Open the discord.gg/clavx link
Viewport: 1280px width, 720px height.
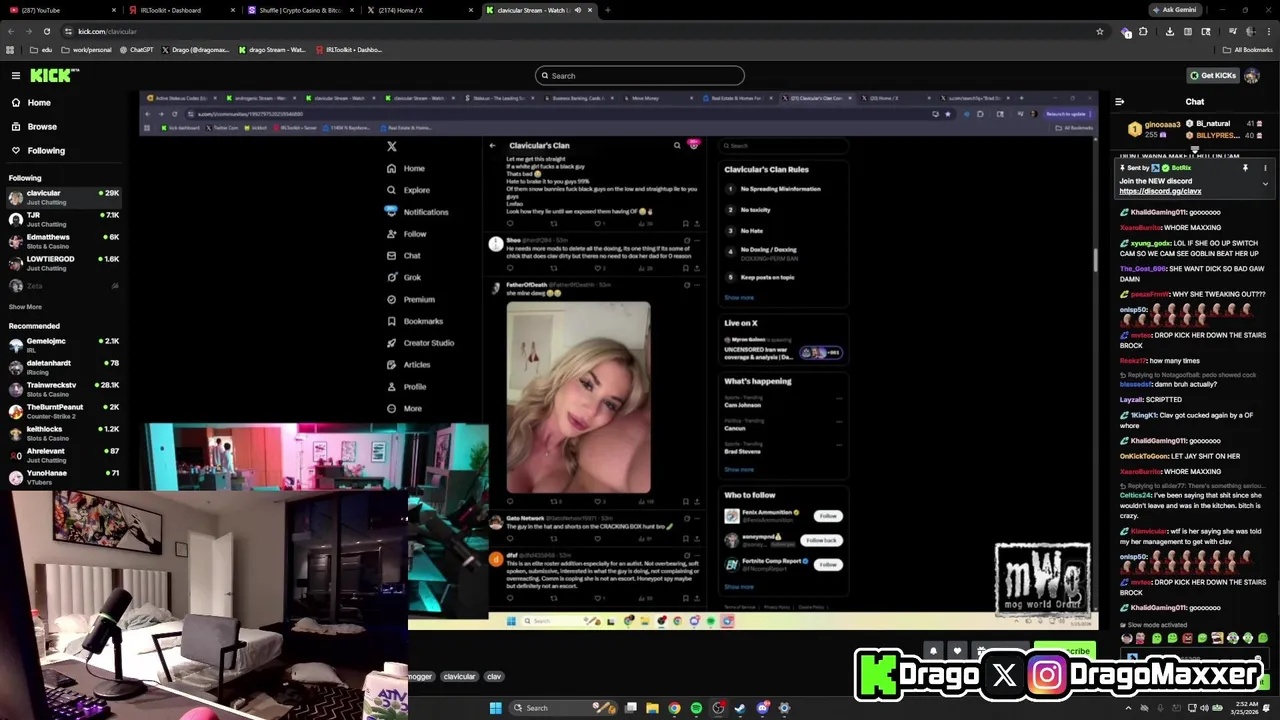tap(1160, 191)
